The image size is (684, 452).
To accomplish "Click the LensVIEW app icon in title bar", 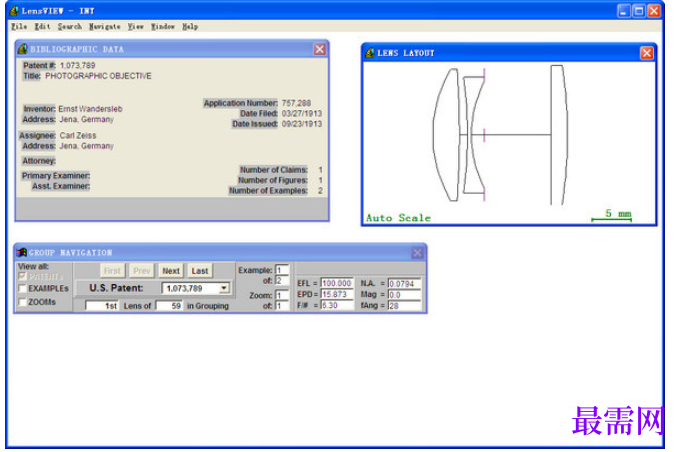I will click(x=14, y=10).
